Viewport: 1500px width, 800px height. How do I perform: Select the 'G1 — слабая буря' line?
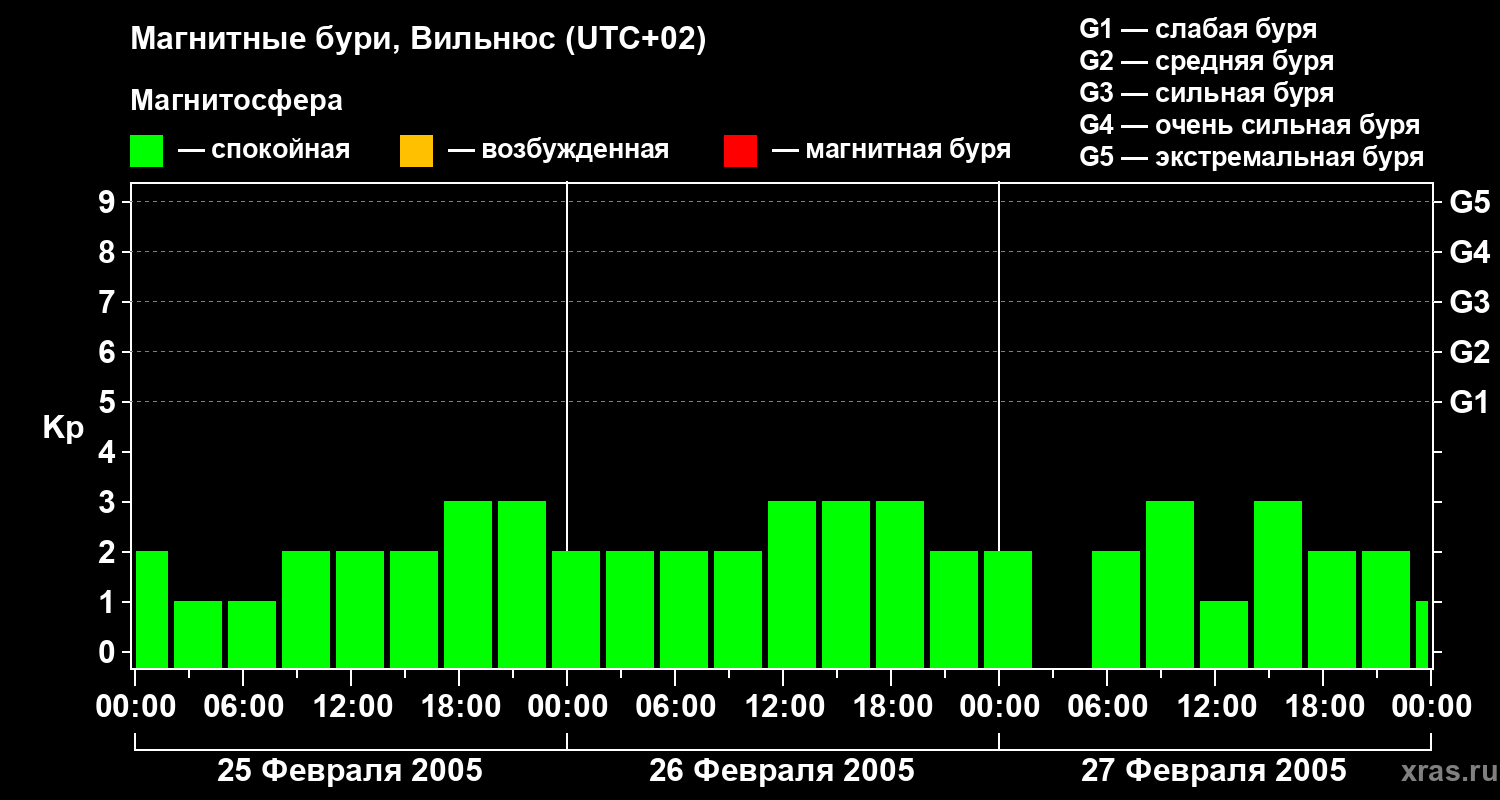coord(1198,29)
